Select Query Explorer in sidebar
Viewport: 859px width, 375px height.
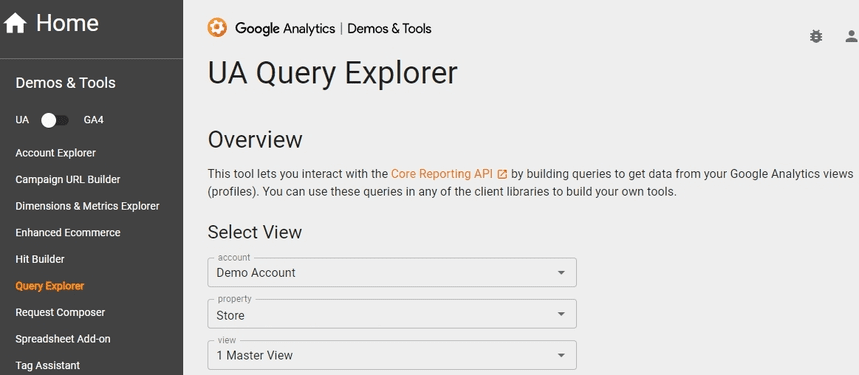(50, 286)
